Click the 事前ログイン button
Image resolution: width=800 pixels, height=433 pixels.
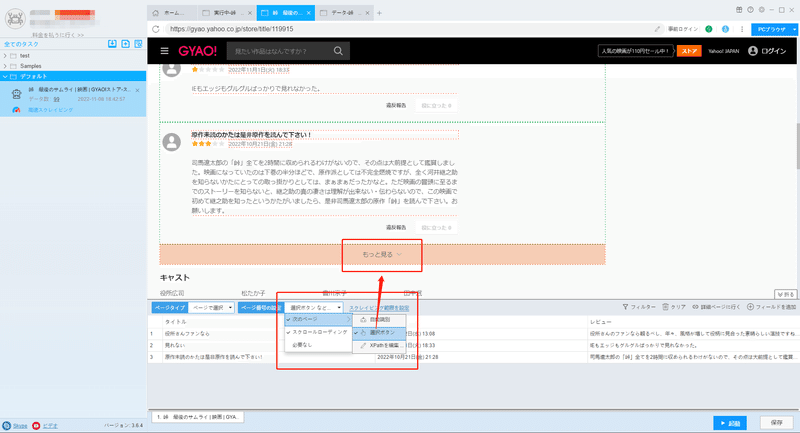click(x=683, y=29)
